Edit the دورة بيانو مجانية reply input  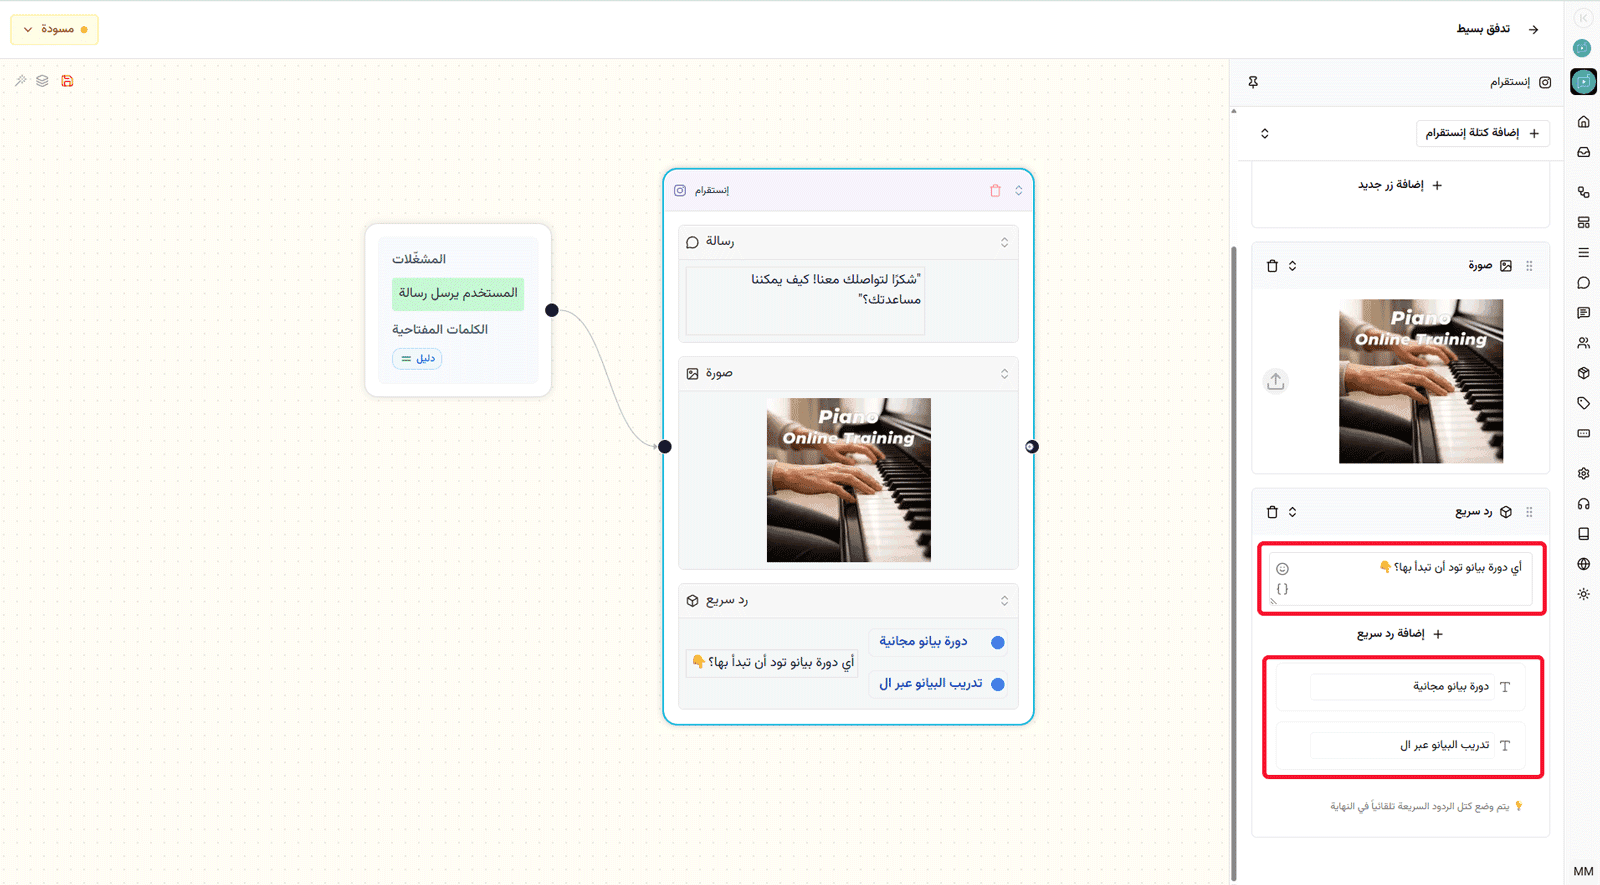point(1401,686)
